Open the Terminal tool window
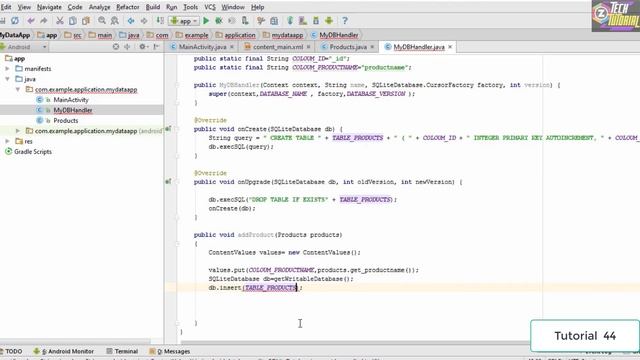 122,351
